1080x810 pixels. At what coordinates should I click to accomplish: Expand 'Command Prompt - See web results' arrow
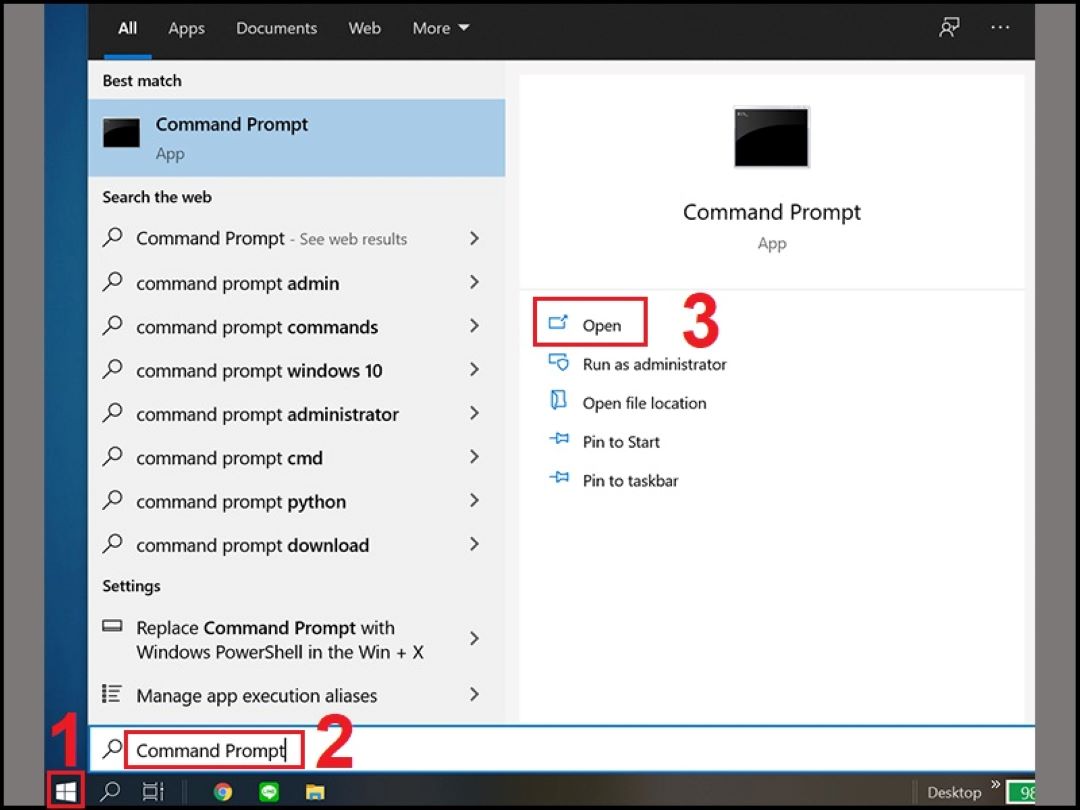click(474, 238)
